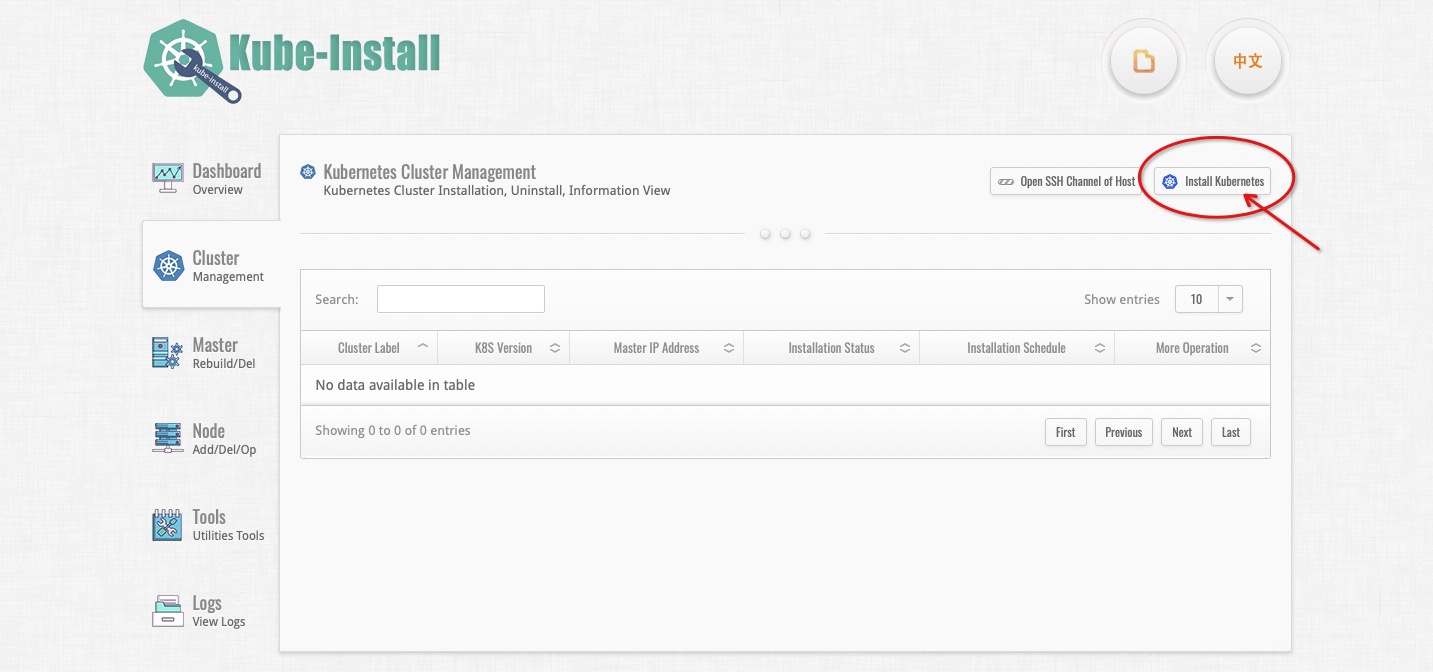
Task: Go to First page of table
Action: pyautogui.click(x=1066, y=432)
